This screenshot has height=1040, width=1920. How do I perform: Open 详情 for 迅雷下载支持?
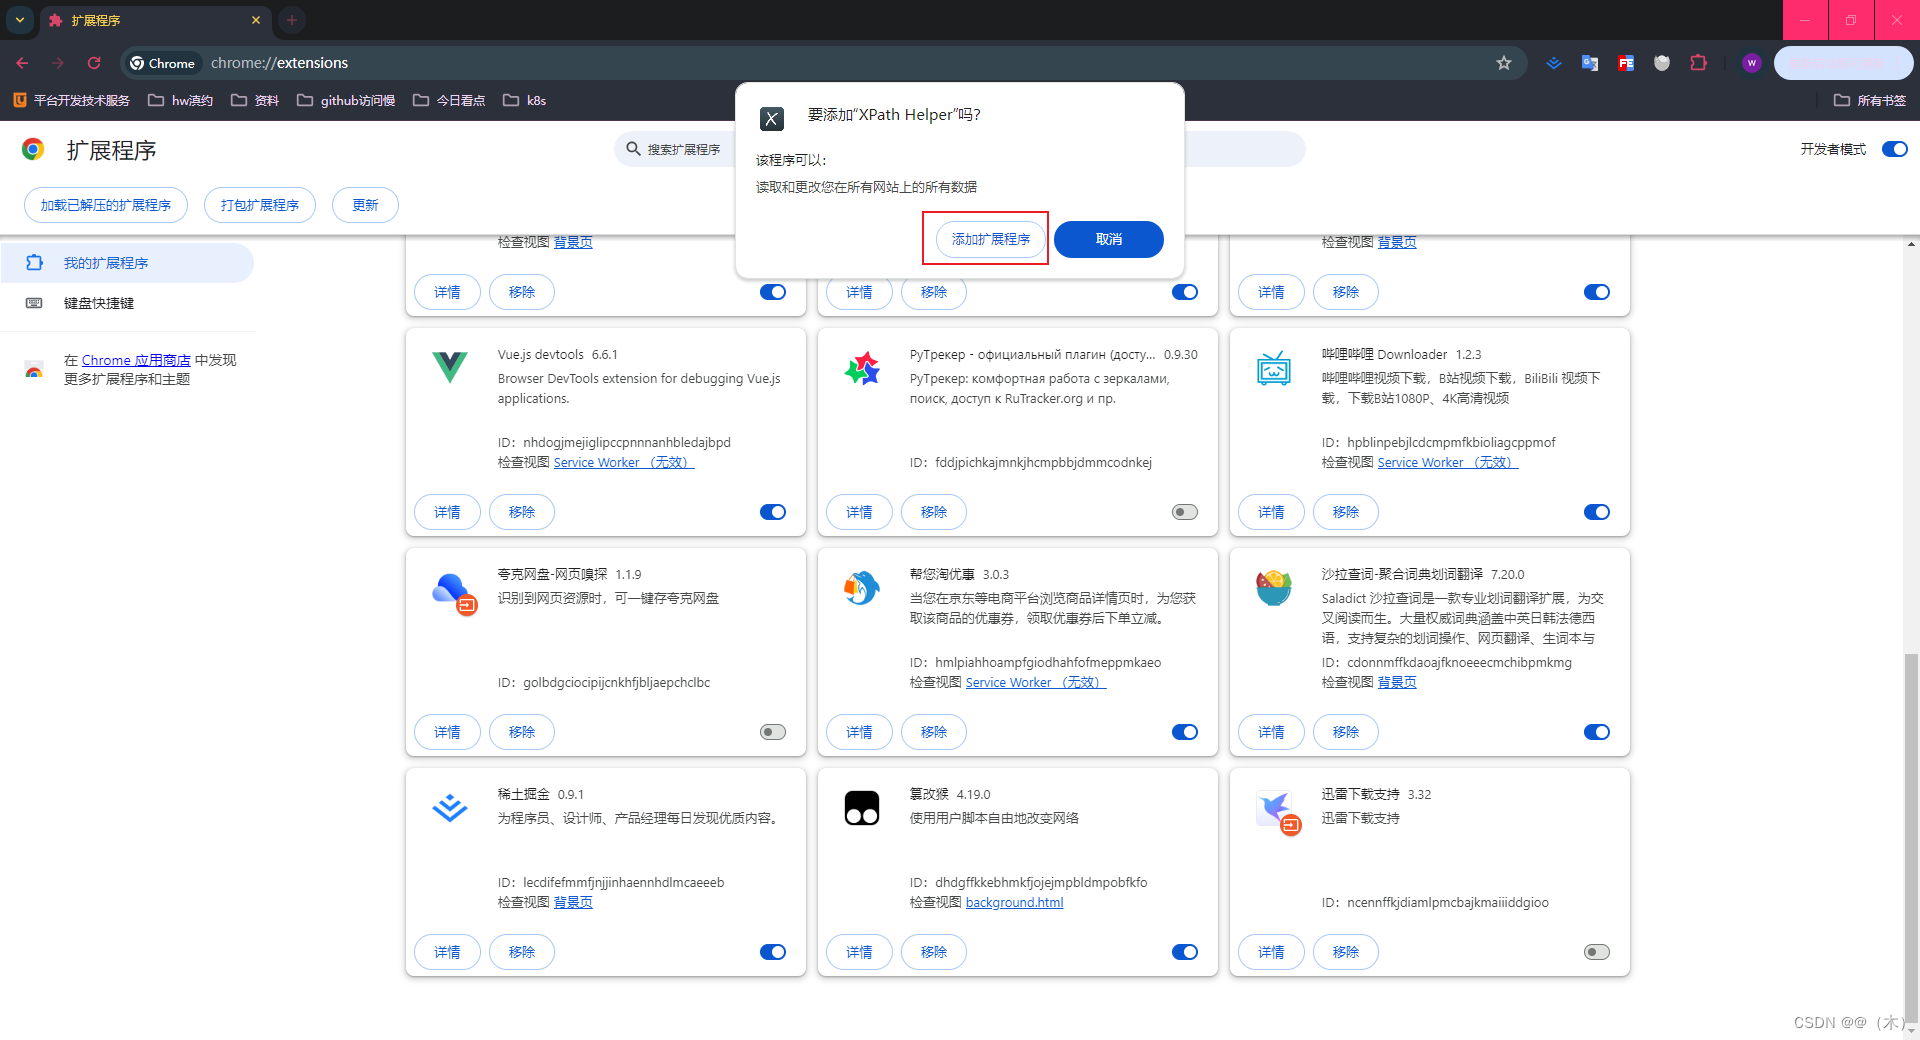pos(1271,952)
